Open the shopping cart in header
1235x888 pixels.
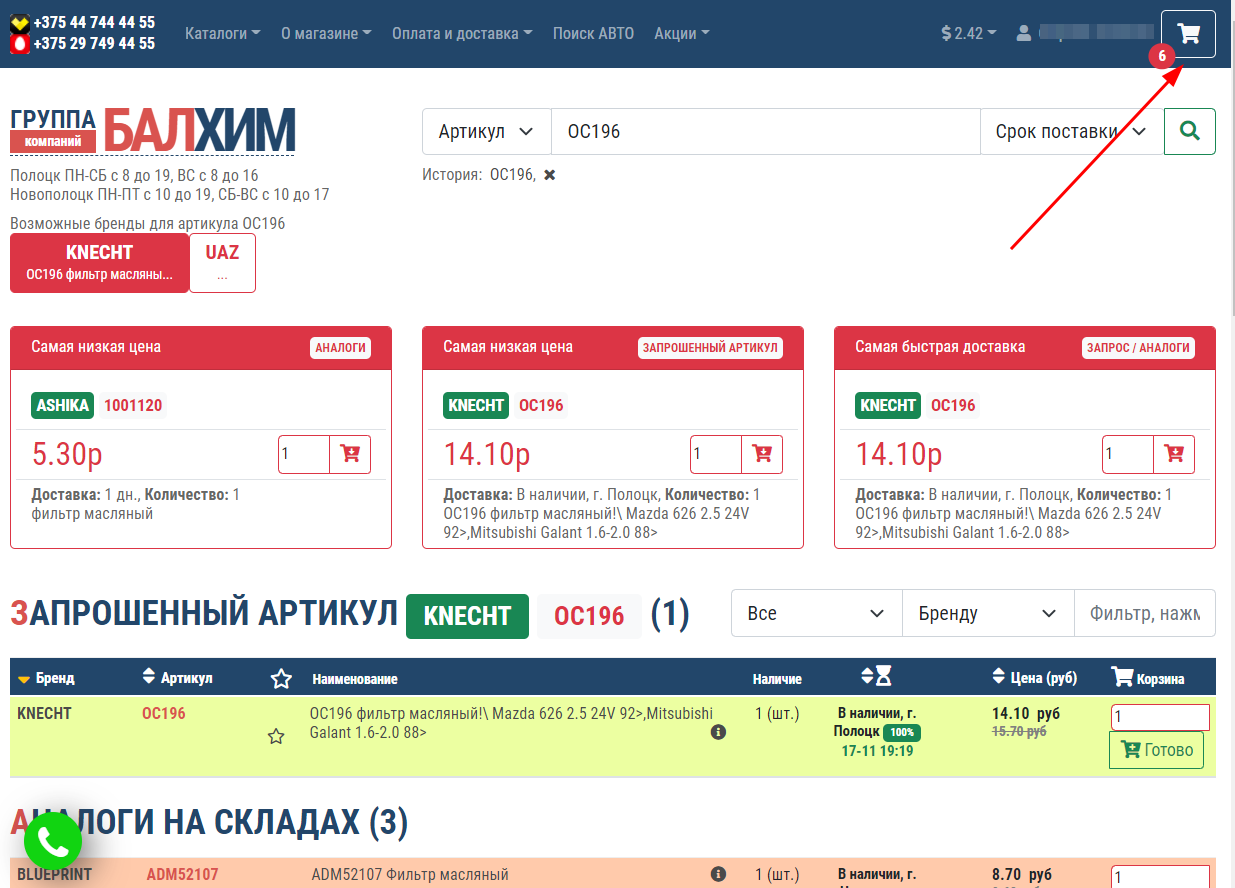1188,34
